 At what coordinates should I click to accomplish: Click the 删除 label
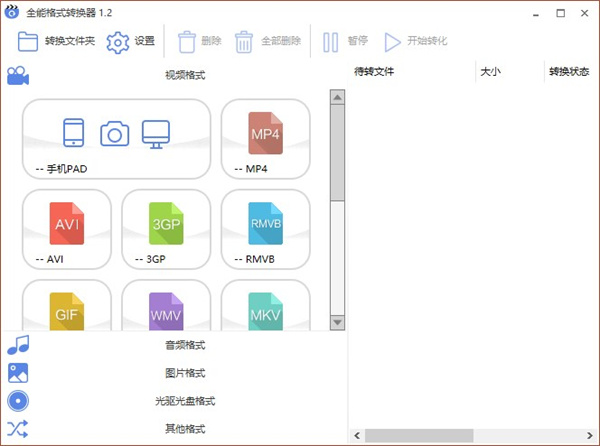click(211, 41)
